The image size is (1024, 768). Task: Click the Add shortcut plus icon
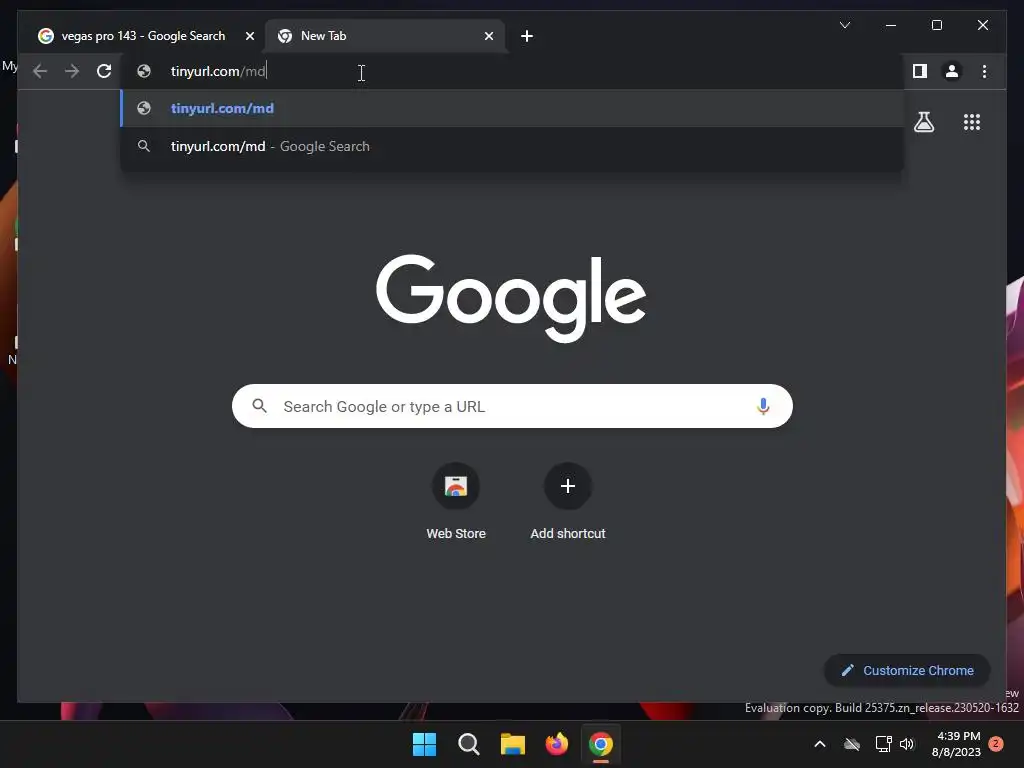tap(568, 486)
